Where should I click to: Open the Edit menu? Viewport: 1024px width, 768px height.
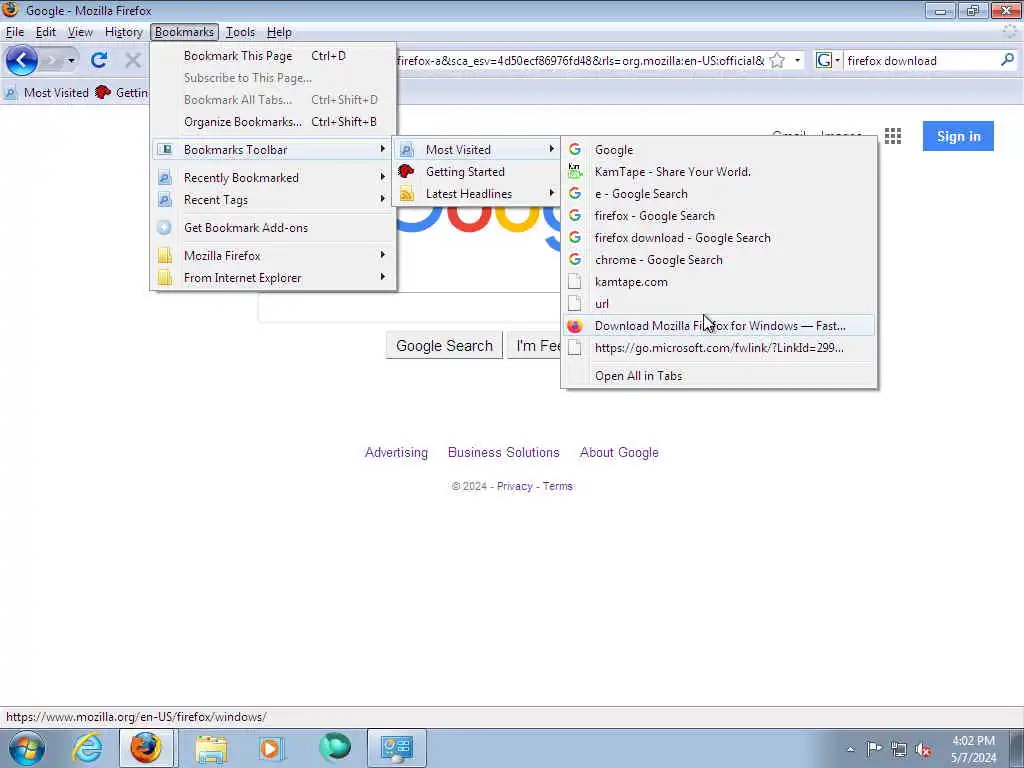point(46,32)
